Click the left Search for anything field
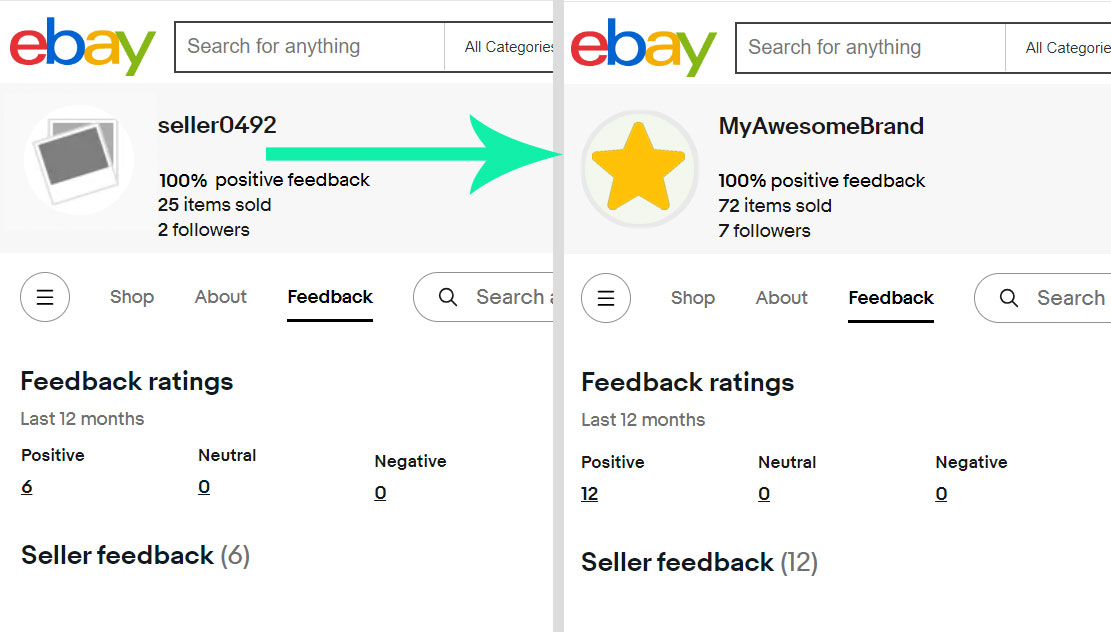This screenshot has width=1111, height=632. click(300, 47)
